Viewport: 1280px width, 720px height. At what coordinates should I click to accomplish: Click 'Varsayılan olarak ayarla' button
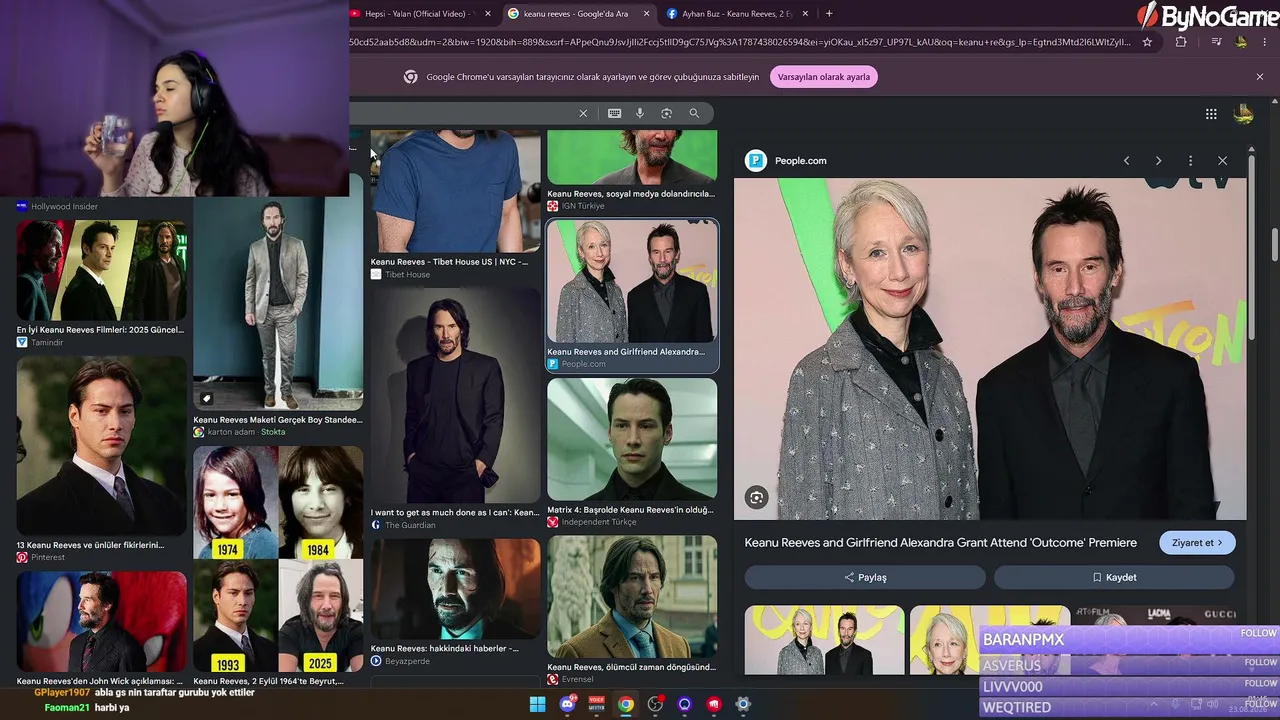824,77
